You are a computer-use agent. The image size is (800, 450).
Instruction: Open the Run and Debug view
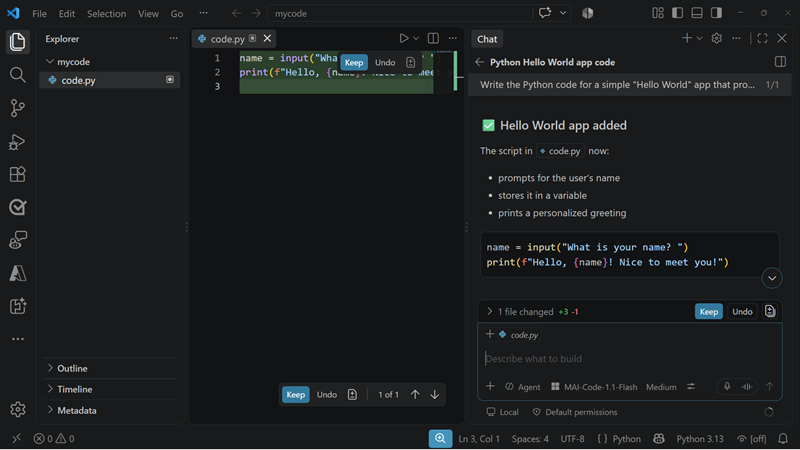17,141
